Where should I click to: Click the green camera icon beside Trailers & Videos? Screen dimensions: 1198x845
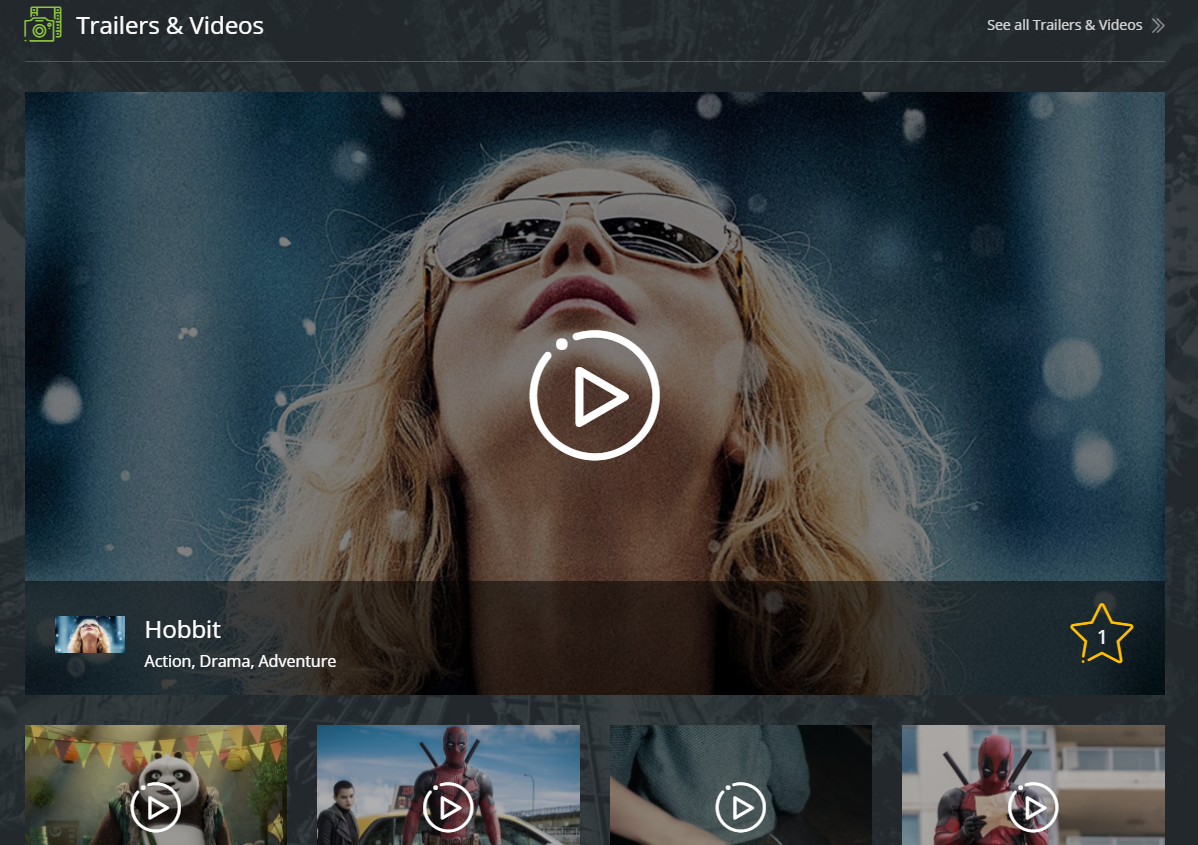(43, 24)
